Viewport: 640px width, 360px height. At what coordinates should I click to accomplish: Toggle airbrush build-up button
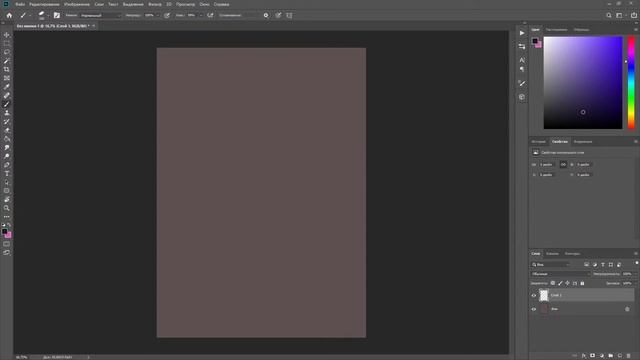(210, 16)
